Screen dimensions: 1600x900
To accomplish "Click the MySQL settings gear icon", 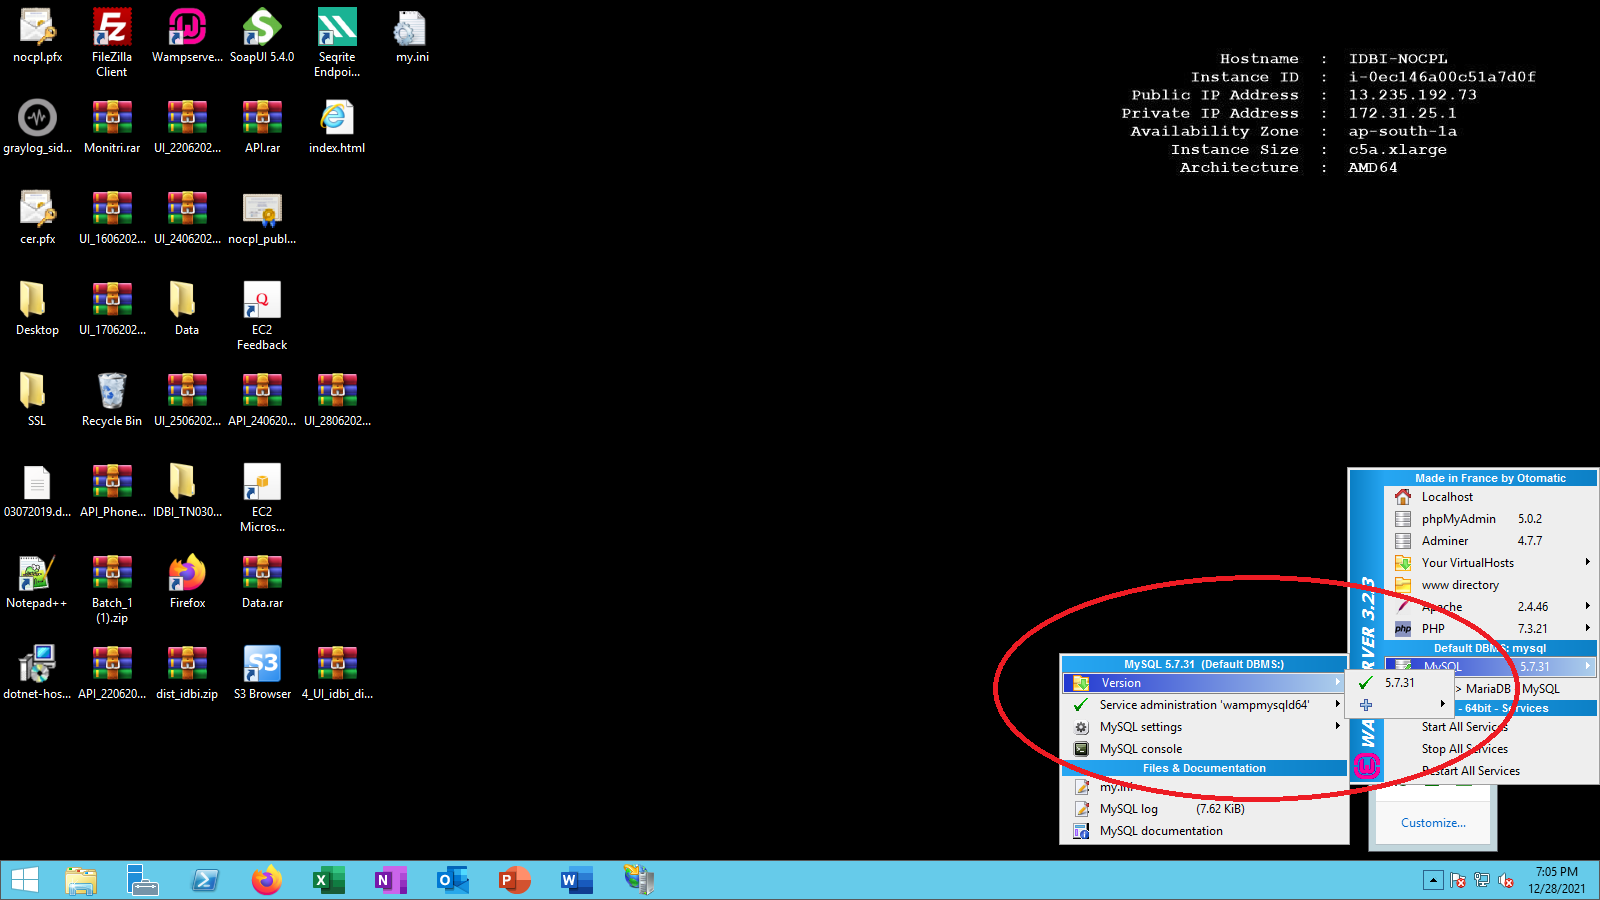I will (x=1081, y=727).
